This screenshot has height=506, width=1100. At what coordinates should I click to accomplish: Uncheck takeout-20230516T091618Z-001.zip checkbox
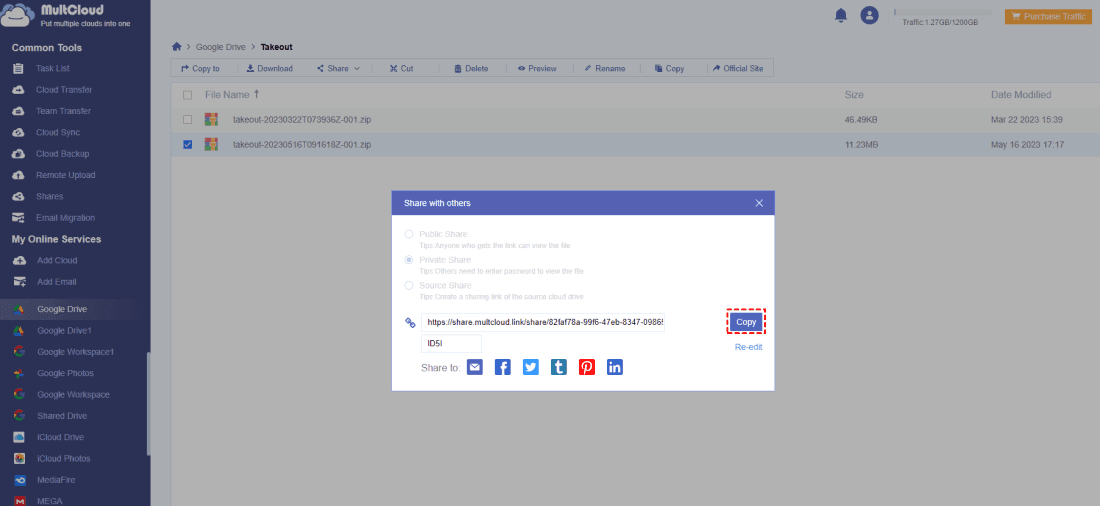[x=187, y=145]
